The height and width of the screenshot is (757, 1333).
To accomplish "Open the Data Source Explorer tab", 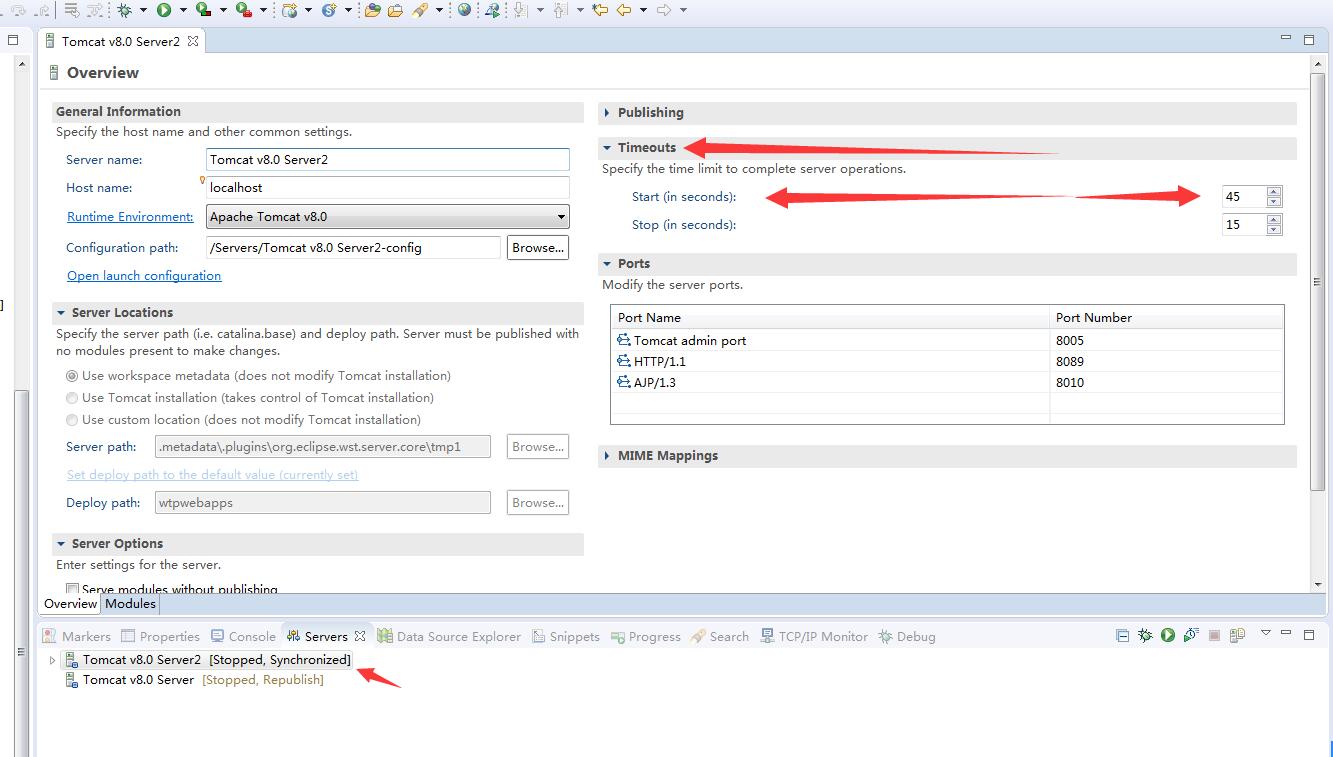I will pos(449,636).
